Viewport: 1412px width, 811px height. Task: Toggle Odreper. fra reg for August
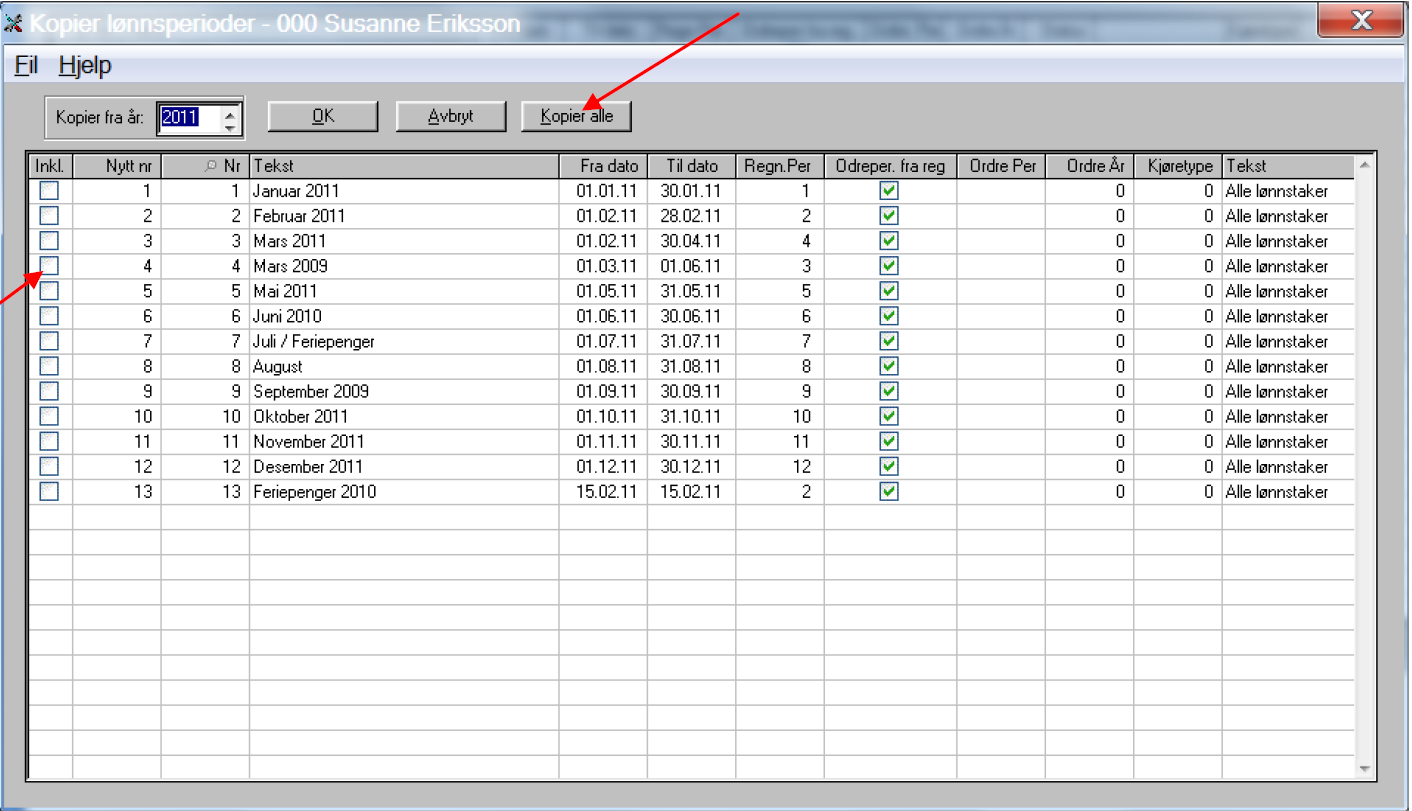[889, 366]
